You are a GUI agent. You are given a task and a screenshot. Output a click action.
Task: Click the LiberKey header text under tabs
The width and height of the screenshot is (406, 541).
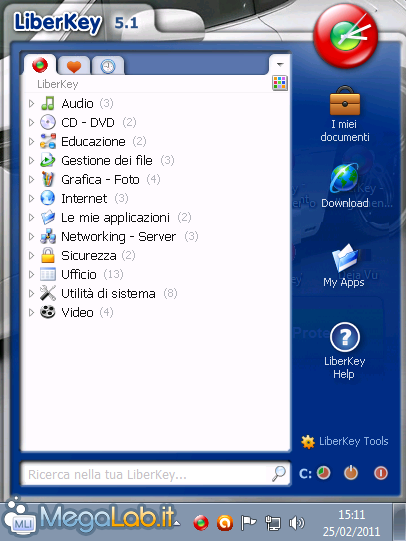coord(58,84)
